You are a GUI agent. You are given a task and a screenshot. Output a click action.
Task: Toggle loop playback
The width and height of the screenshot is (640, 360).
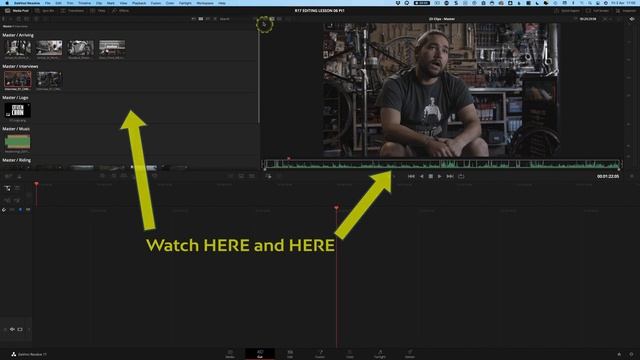pos(461,176)
